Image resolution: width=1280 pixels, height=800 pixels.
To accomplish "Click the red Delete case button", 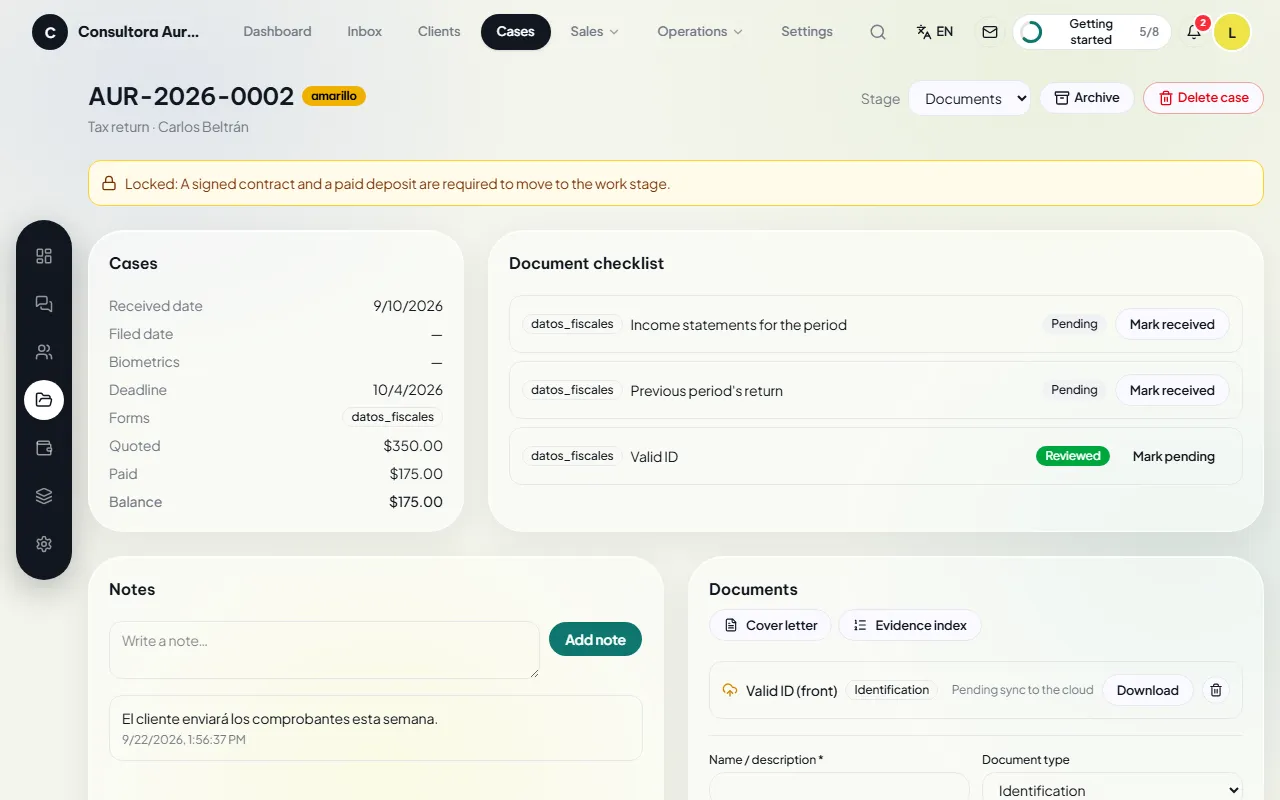I will click(1203, 98).
